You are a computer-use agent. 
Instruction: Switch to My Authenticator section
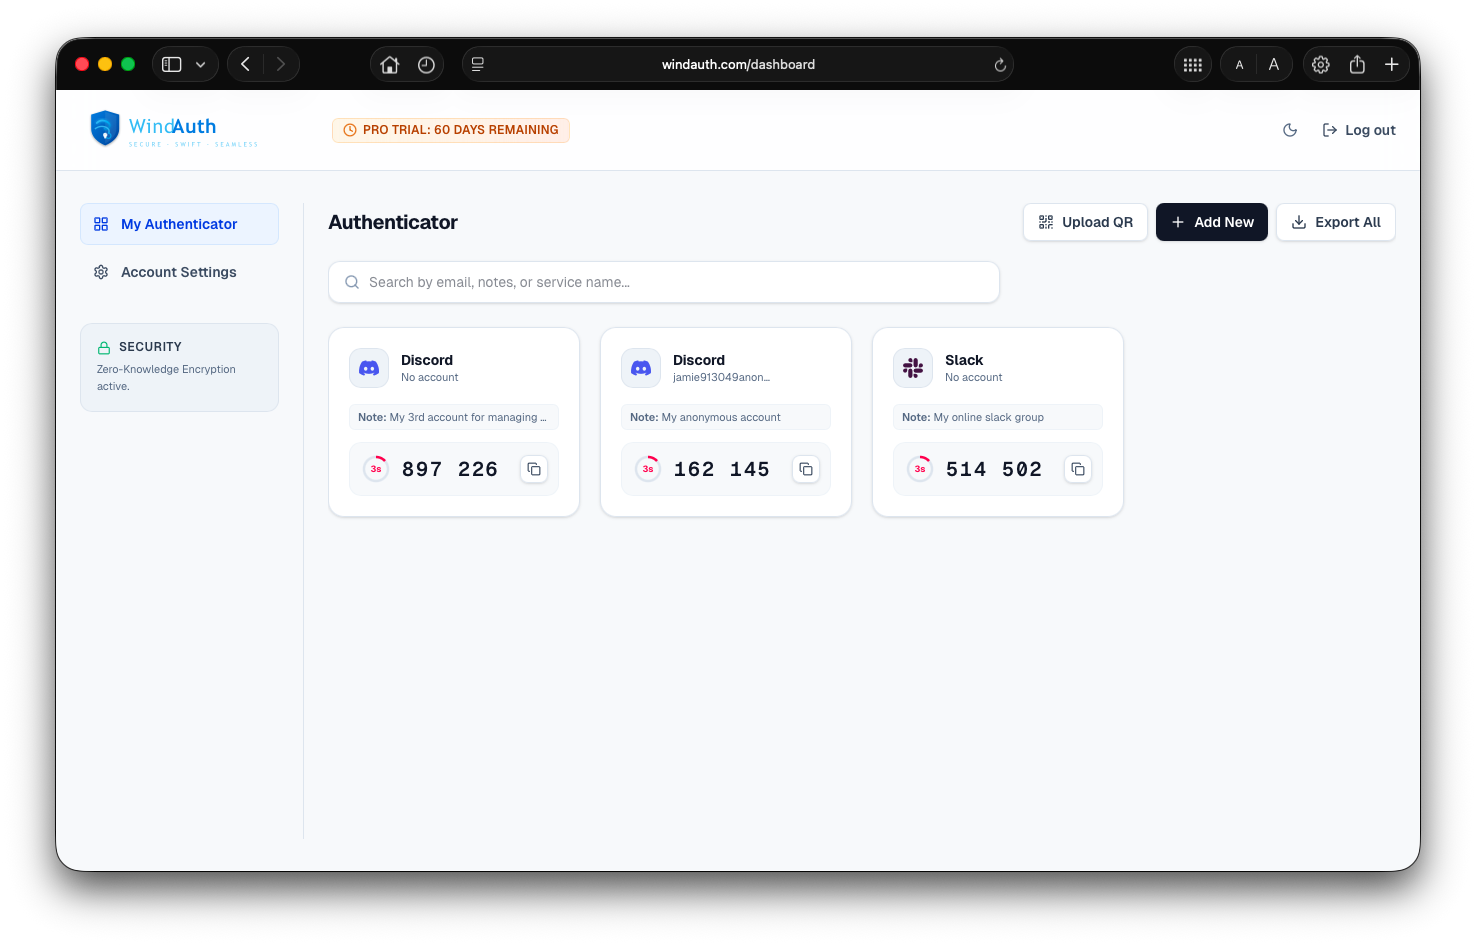[179, 223]
